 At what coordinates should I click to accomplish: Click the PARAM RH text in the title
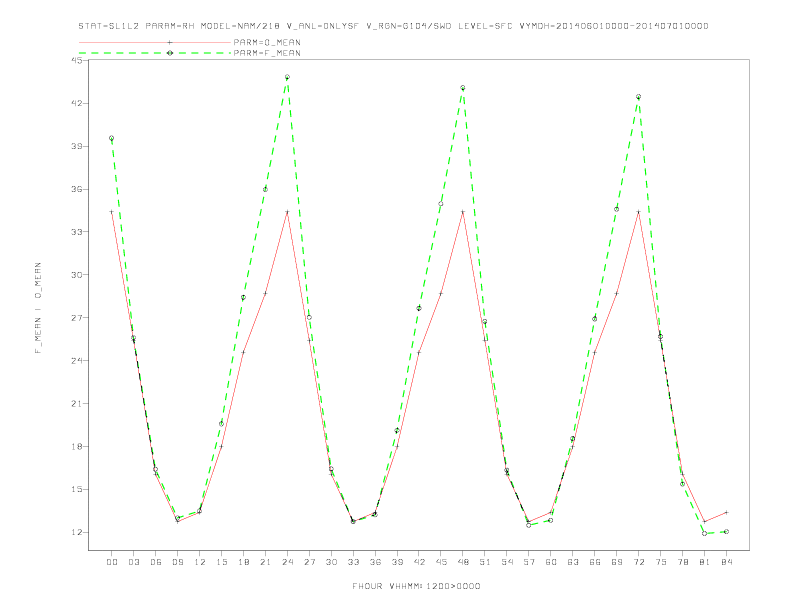click(170, 26)
